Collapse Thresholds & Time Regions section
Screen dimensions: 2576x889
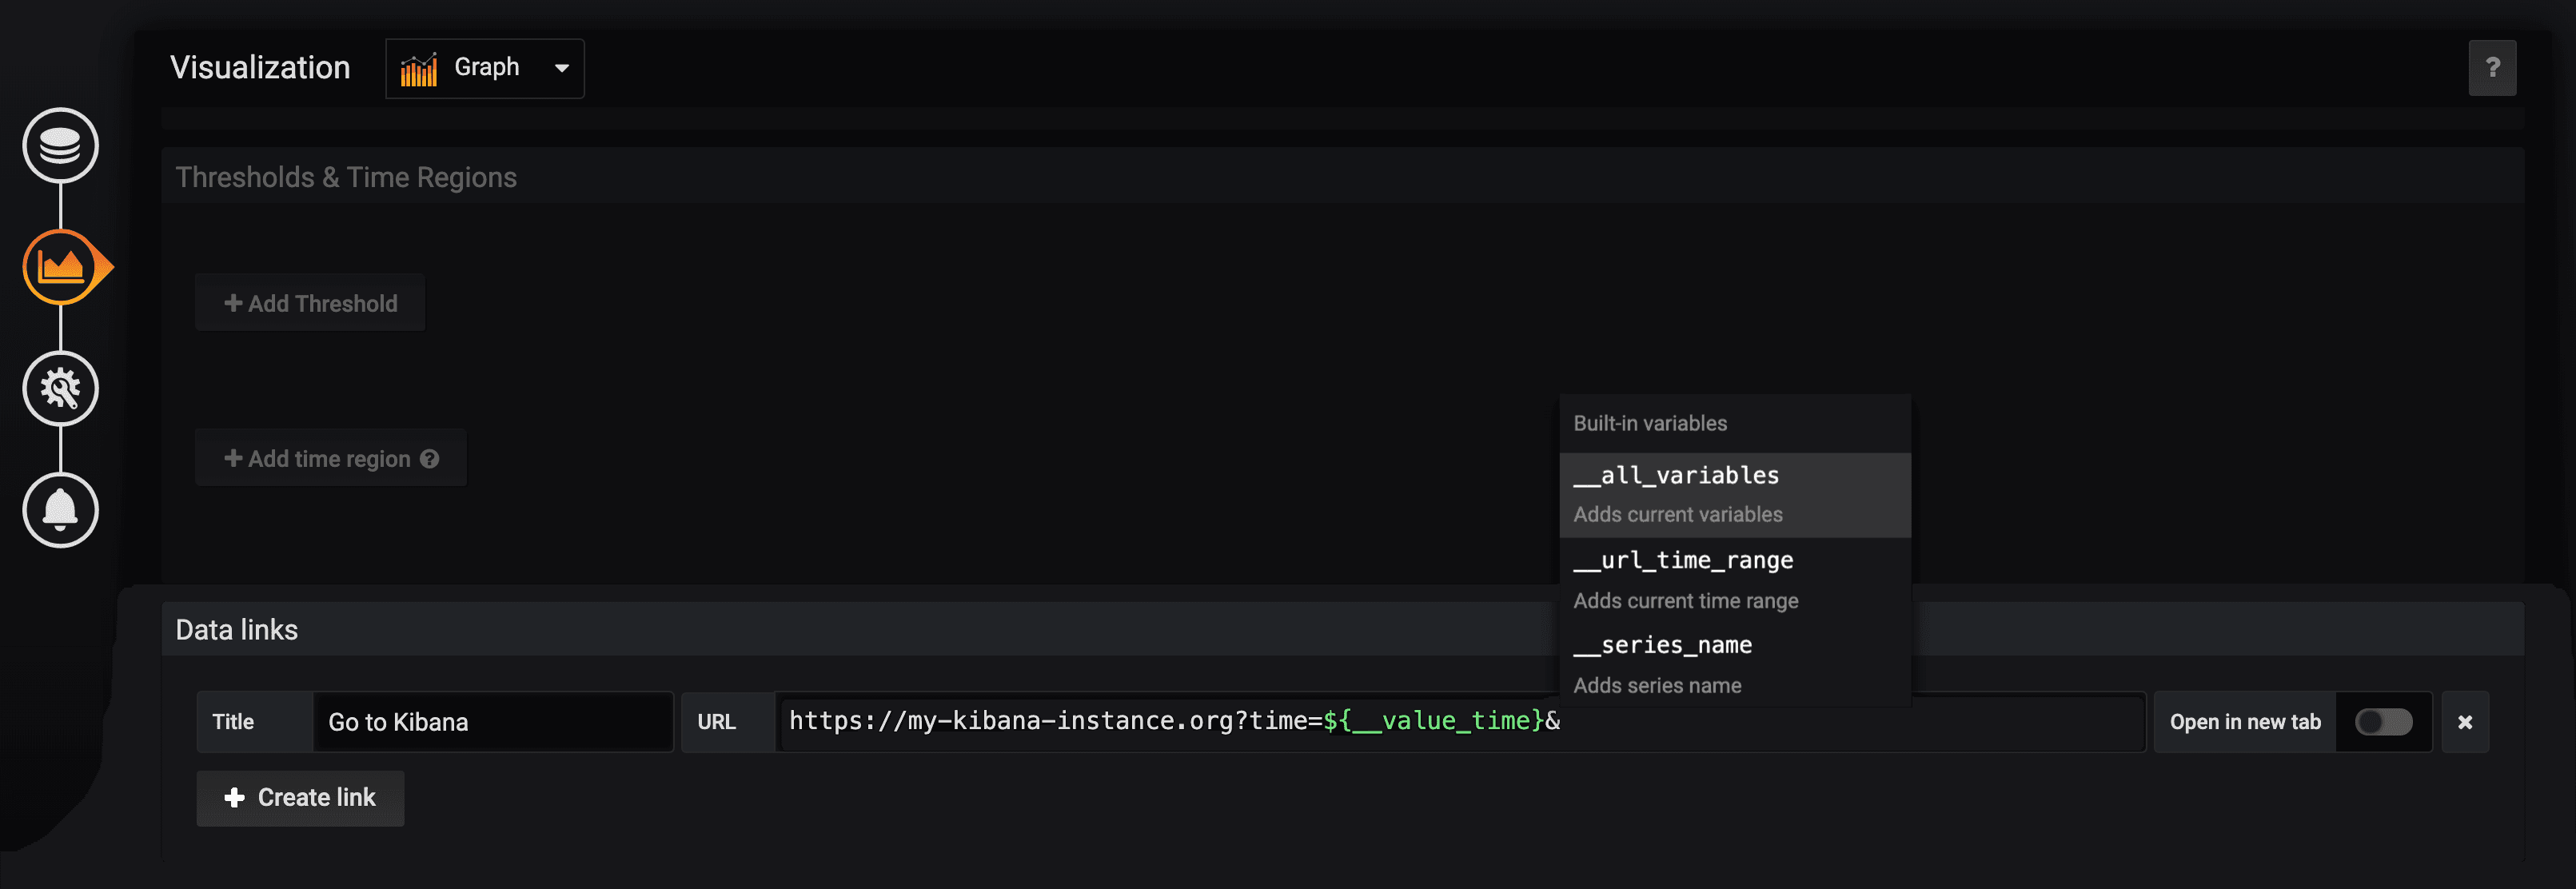click(x=346, y=177)
